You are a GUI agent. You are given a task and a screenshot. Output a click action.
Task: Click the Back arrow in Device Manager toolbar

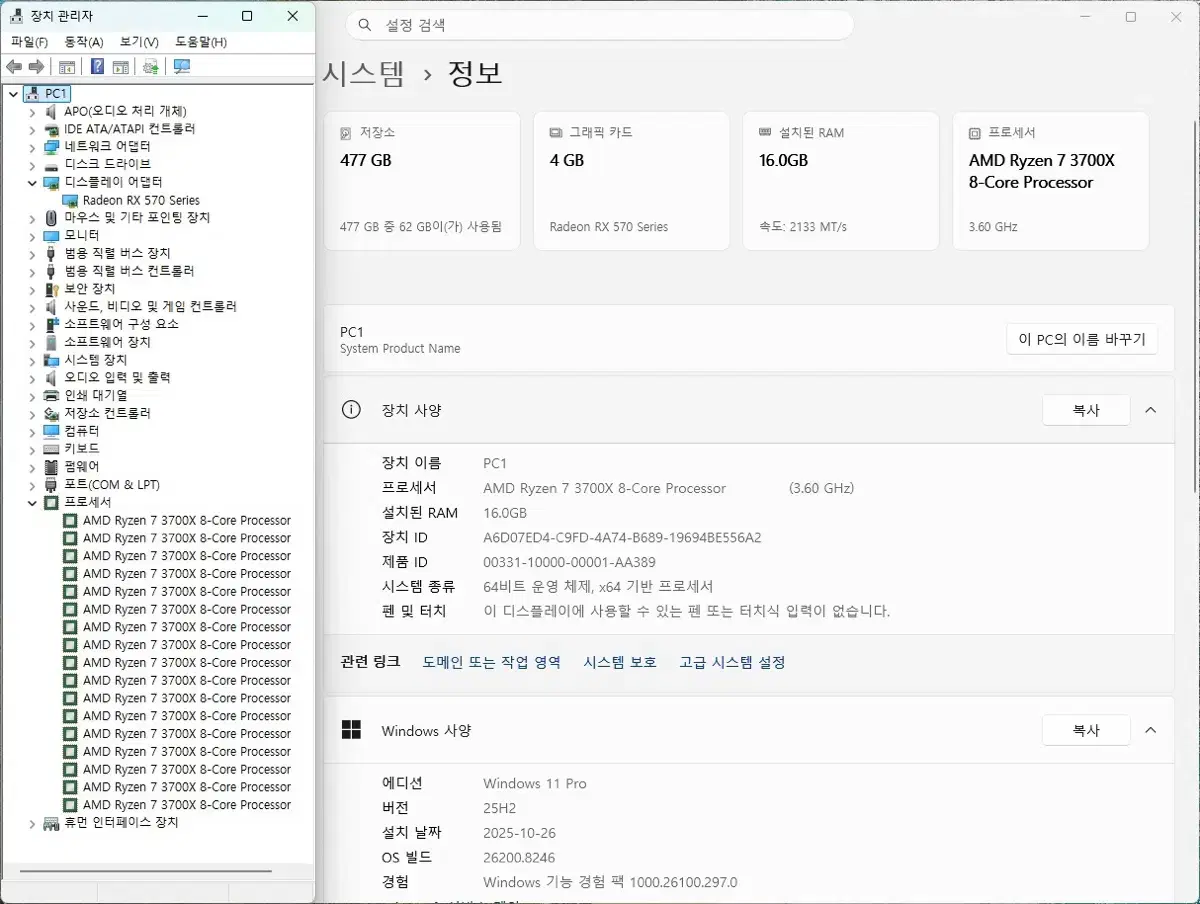[x=14, y=67]
